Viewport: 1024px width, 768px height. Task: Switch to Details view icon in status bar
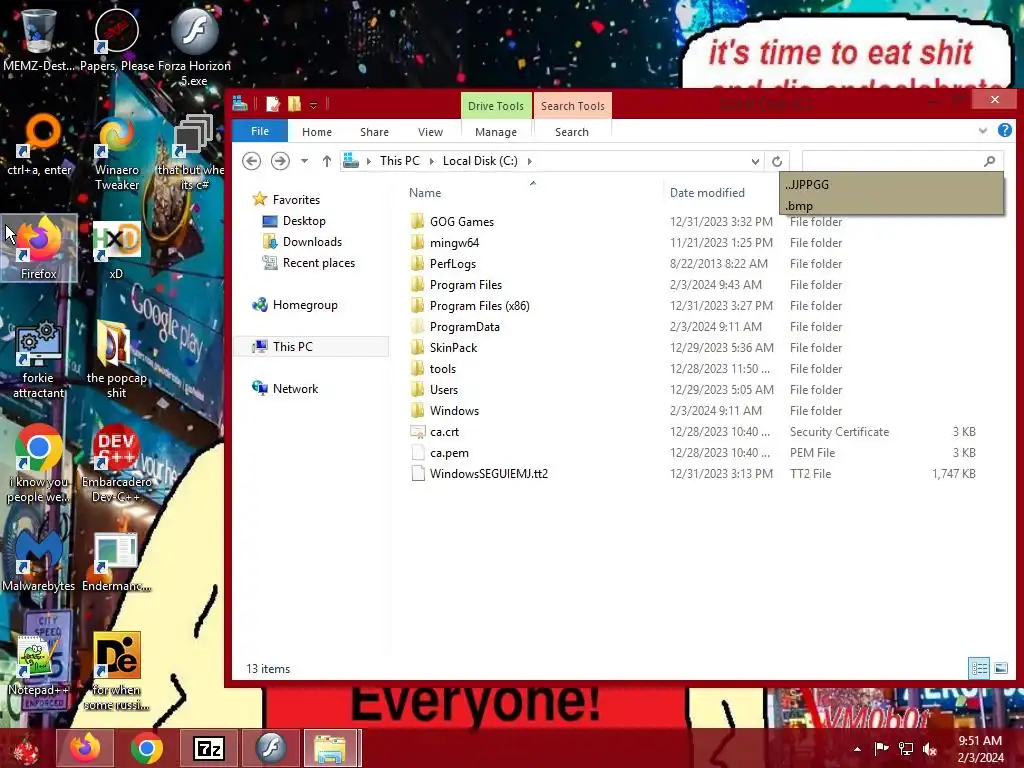(979, 668)
